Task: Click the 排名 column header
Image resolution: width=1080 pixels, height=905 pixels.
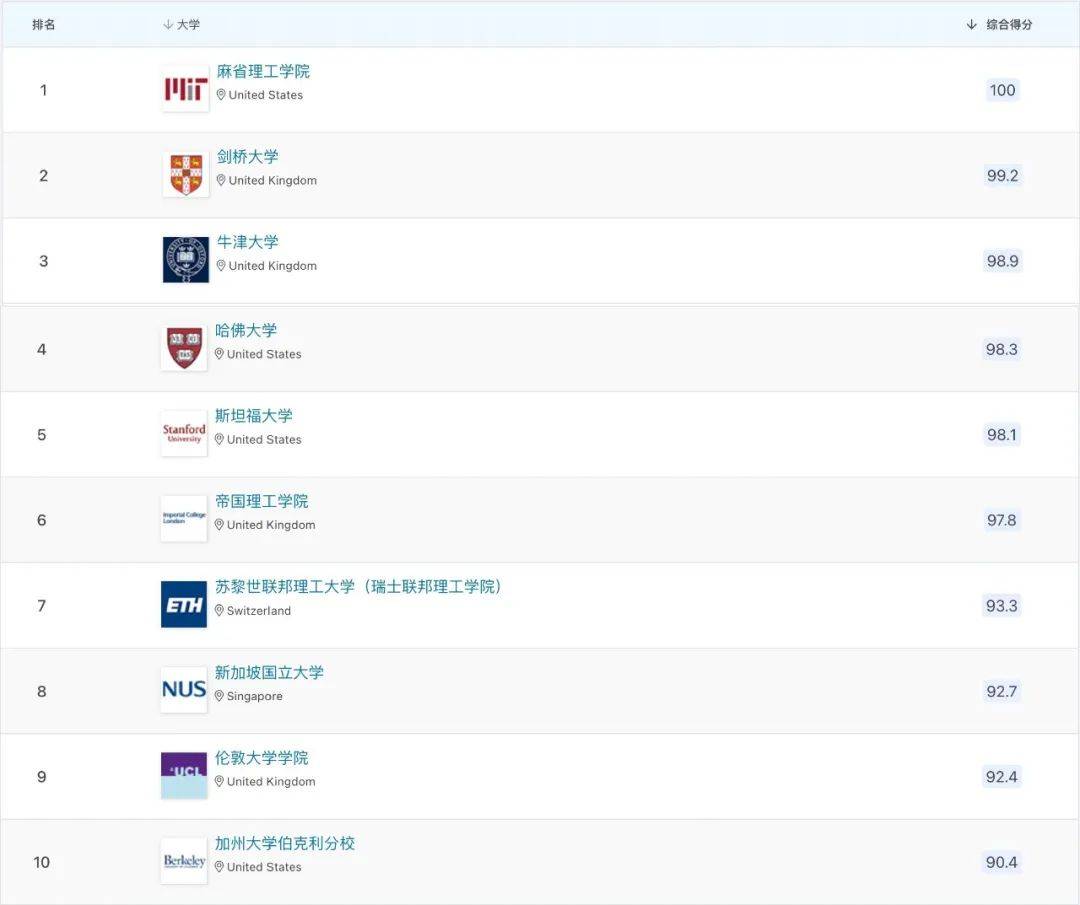Action: (x=44, y=24)
